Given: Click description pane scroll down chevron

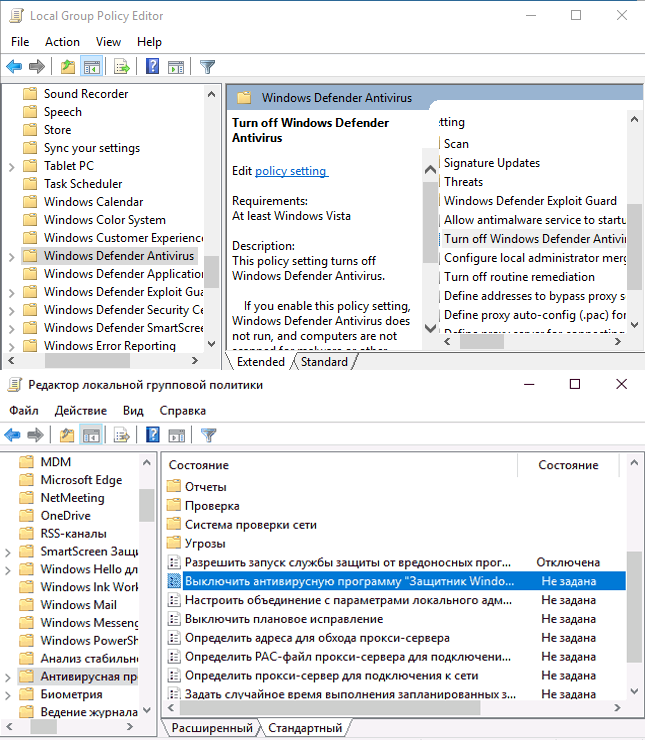Looking at the screenshot, I should coord(430,328).
